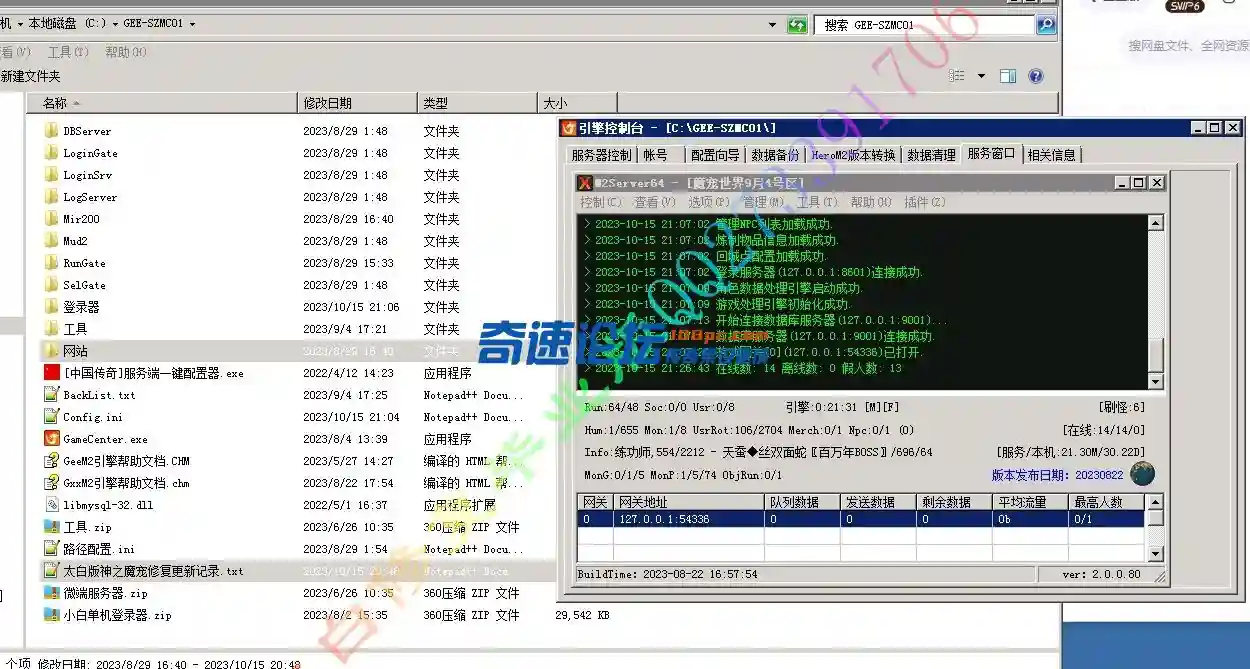Click the 小白单机登录器.zip archive icon
This screenshot has height=669, width=1250.
[x=52, y=615]
